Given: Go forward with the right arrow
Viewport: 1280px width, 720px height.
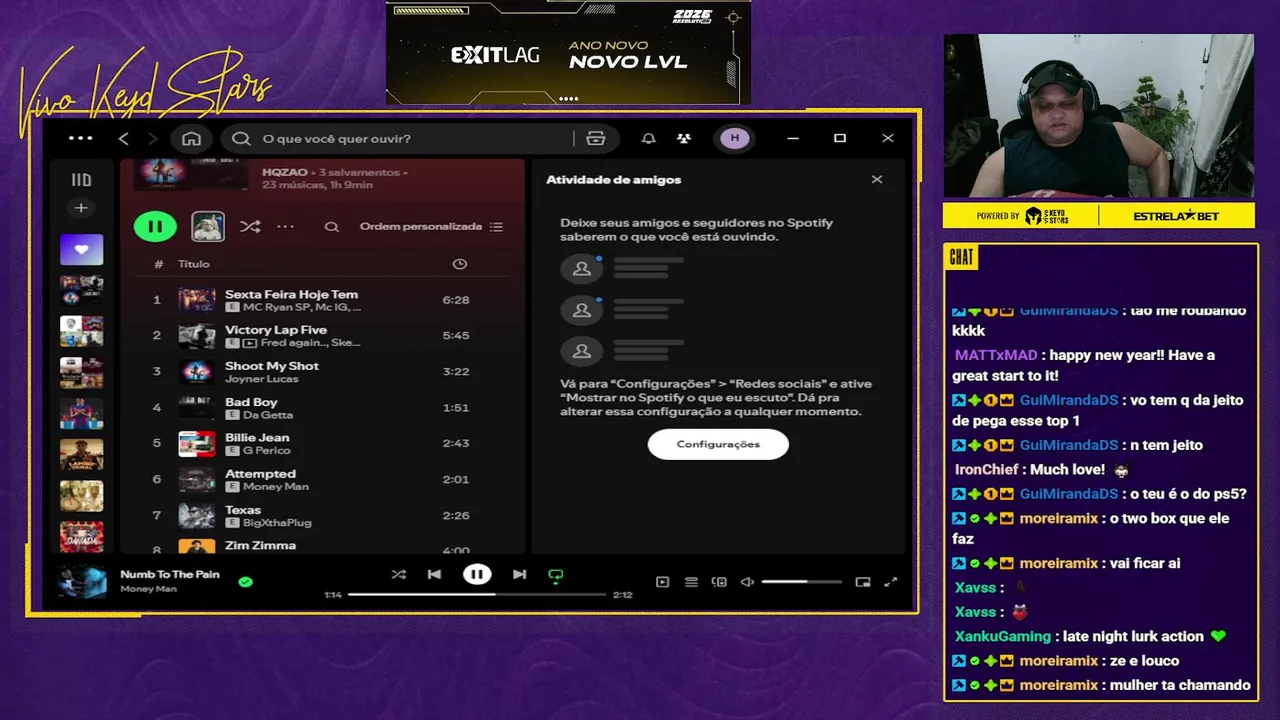Looking at the screenshot, I should coord(152,138).
